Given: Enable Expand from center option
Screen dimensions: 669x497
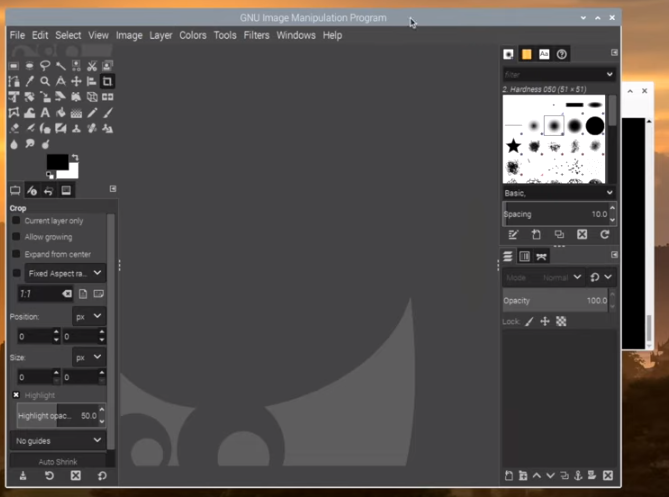Looking at the screenshot, I should pos(16,254).
